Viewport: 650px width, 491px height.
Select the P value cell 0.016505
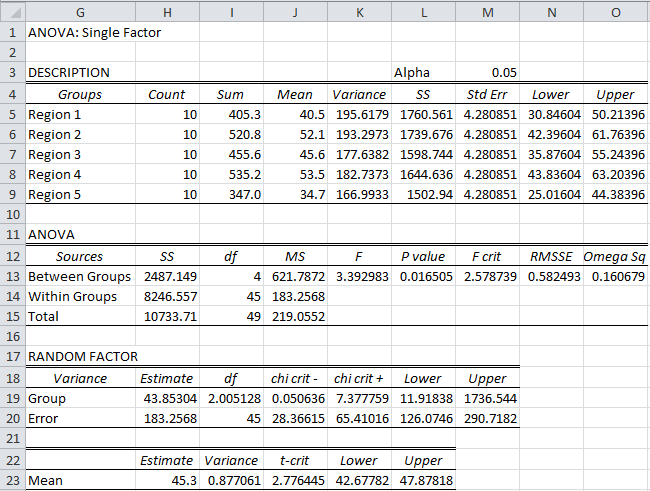(x=424, y=276)
